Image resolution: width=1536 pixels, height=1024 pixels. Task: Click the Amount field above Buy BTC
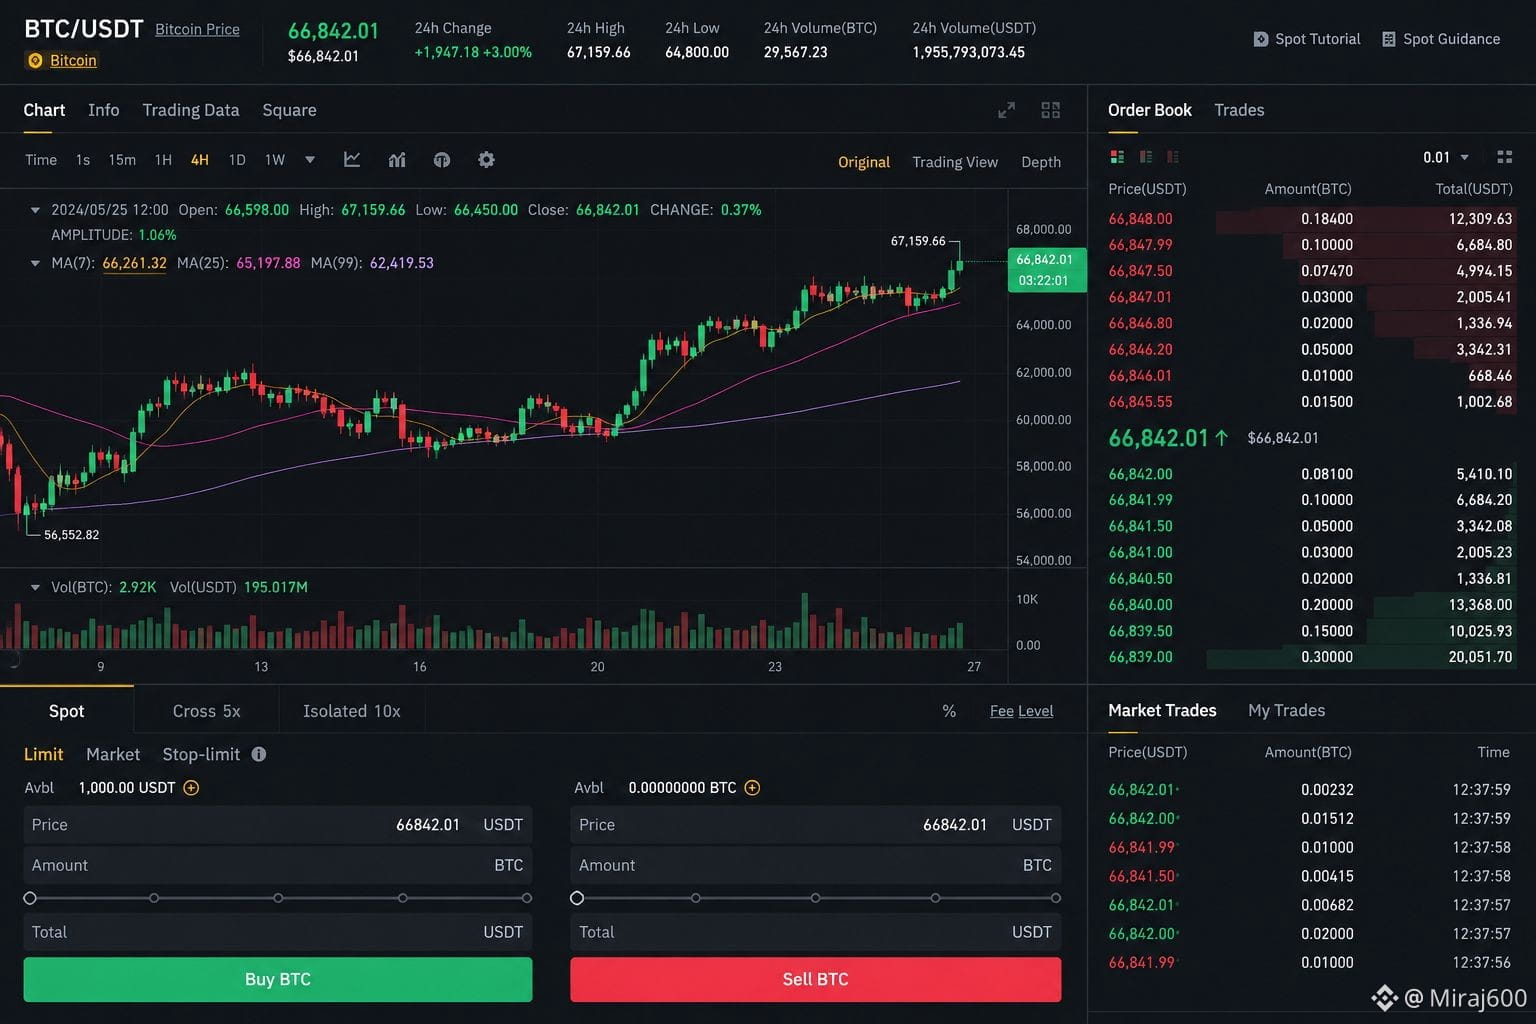[x=278, y=865]
